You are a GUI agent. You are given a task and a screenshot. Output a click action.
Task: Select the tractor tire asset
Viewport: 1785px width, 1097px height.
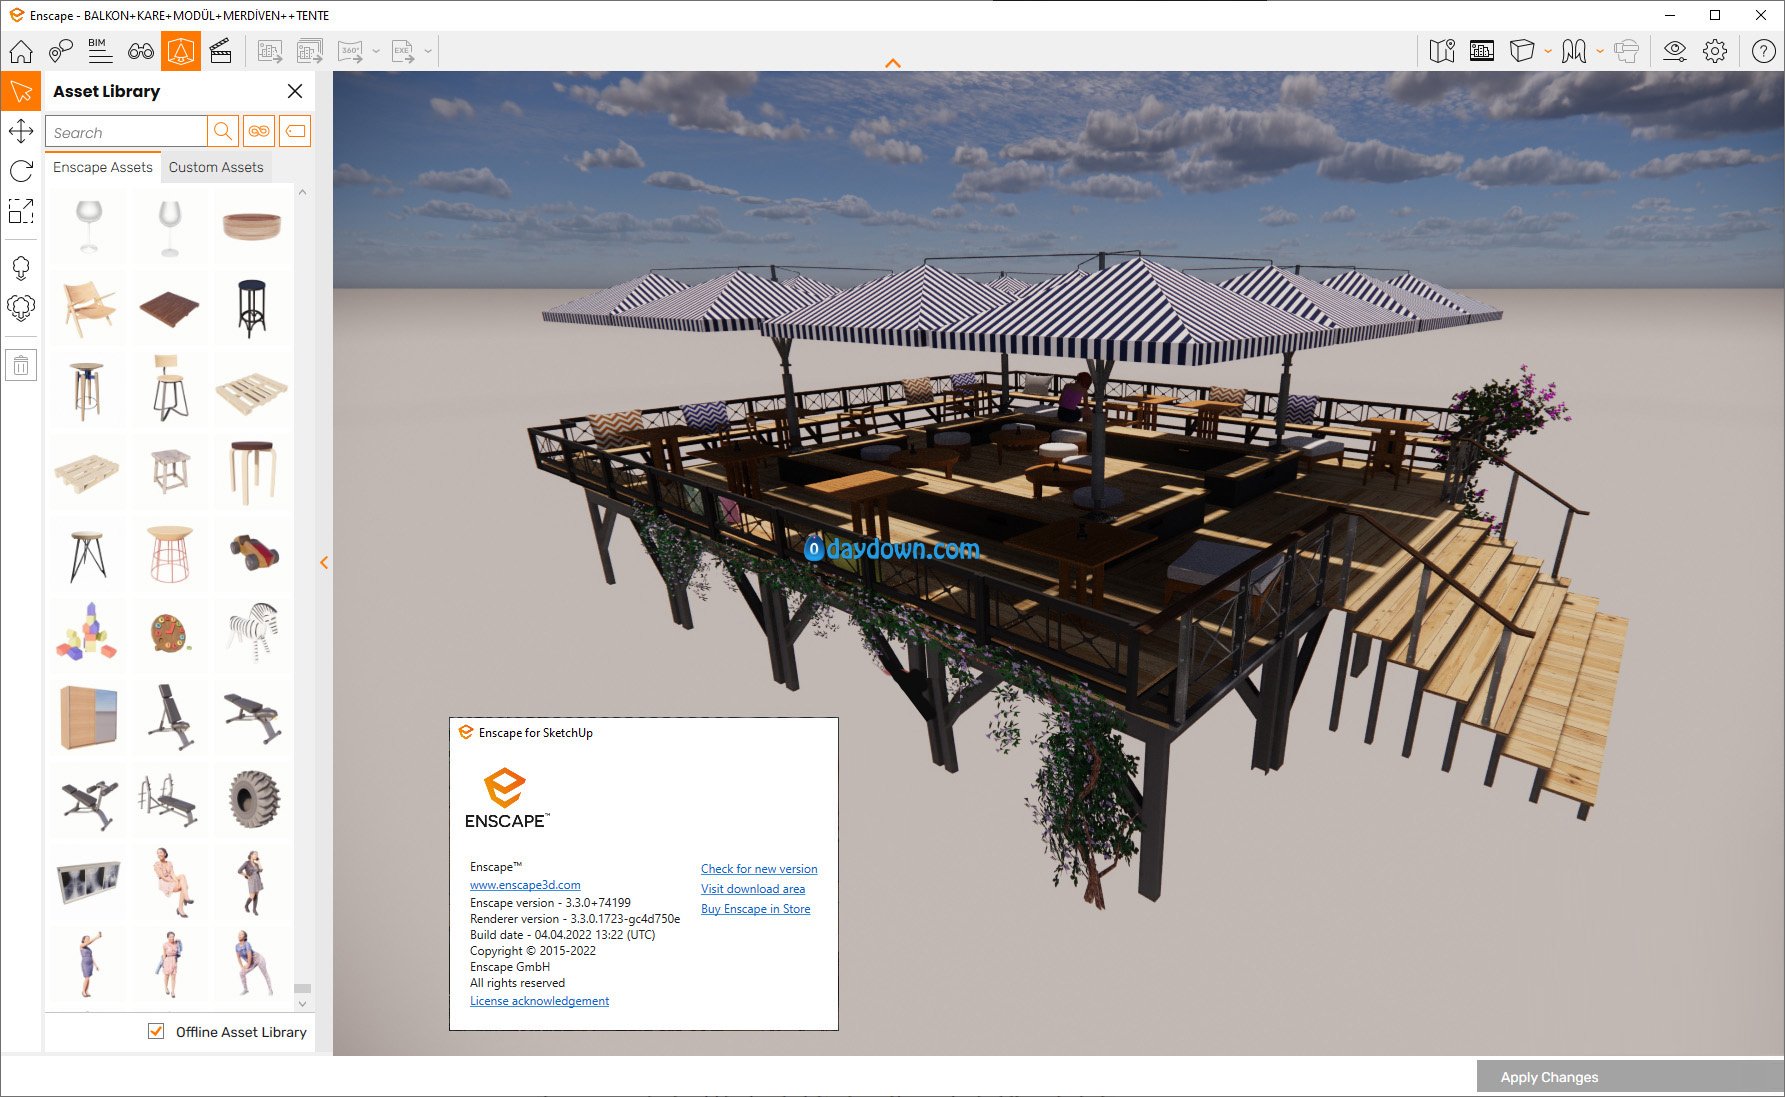click(x=252, y=798)
